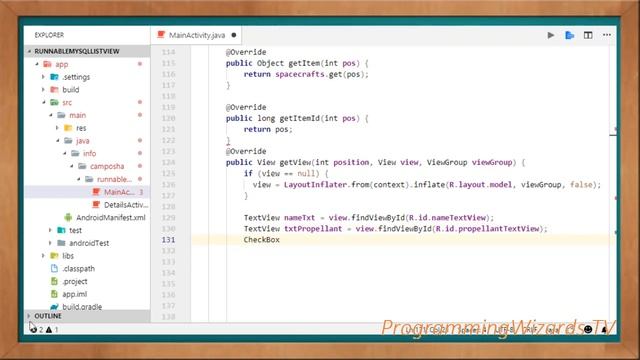Collapse the camposha folder arrow
The image size is (640, 360).
click(x=71, y=166)
